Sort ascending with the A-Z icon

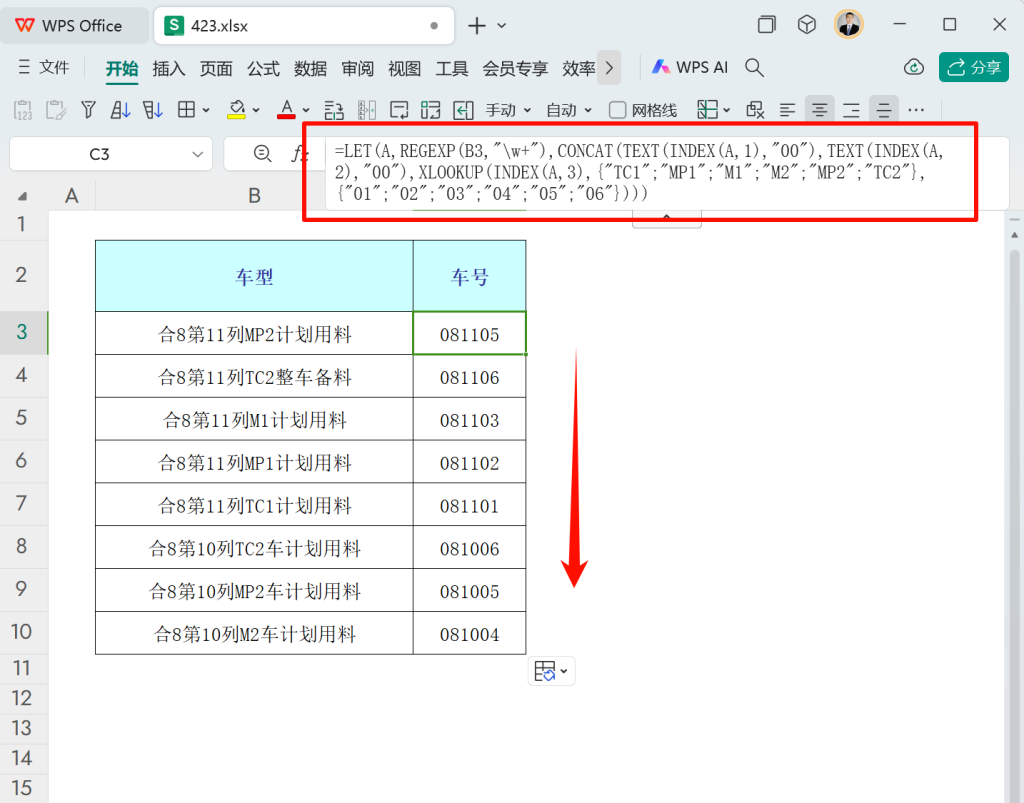[x=120, y=110]
